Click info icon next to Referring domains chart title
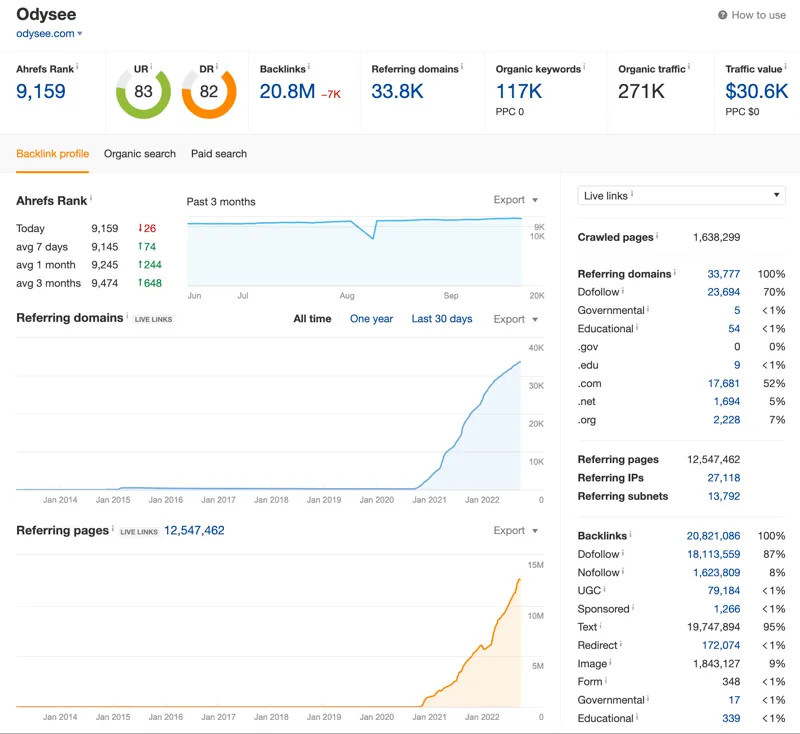800x734 pixels. coord(127,315)
